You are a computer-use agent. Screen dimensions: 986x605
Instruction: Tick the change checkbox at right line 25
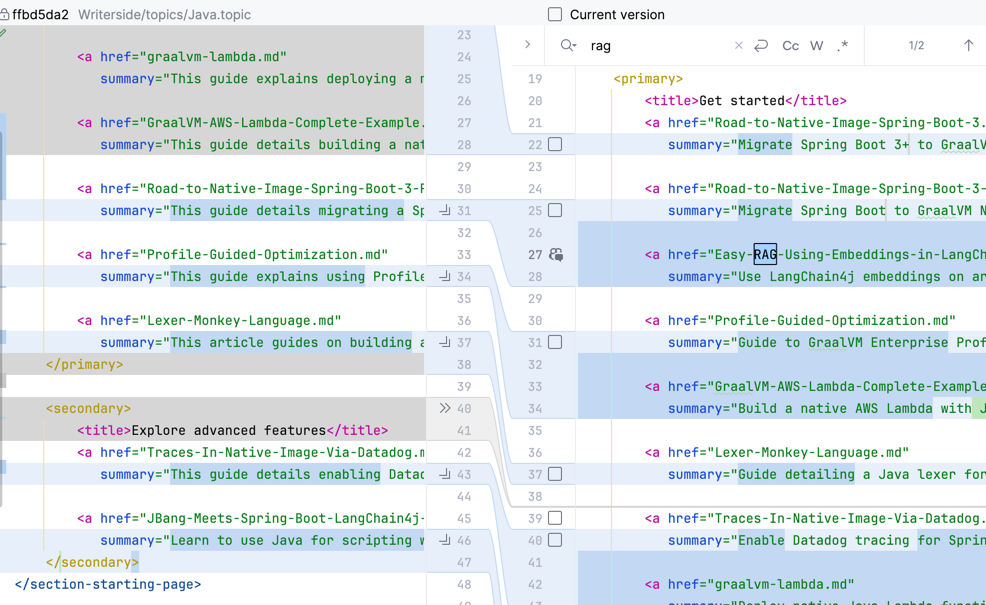[x=555, y=210]
